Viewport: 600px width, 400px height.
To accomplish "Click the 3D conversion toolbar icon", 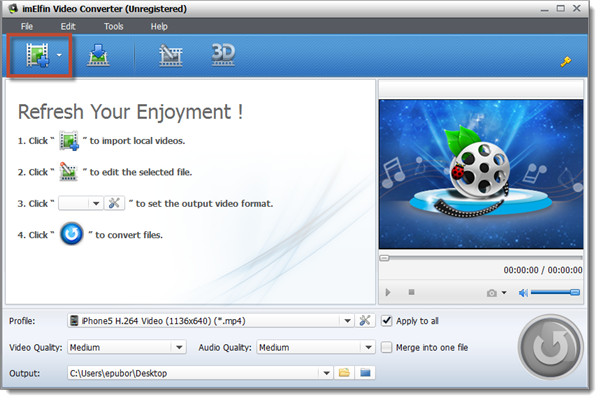I will 223,55.
